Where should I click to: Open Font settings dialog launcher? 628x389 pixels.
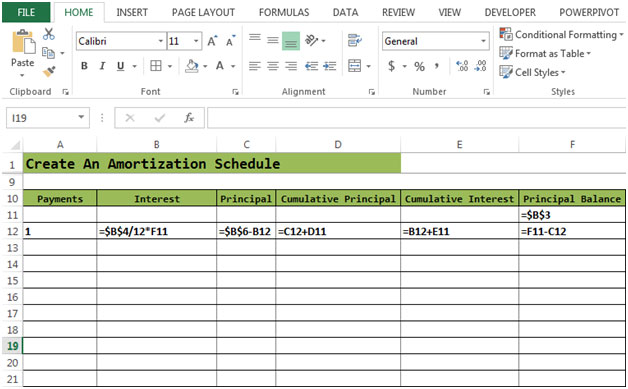tap(236, 92)
